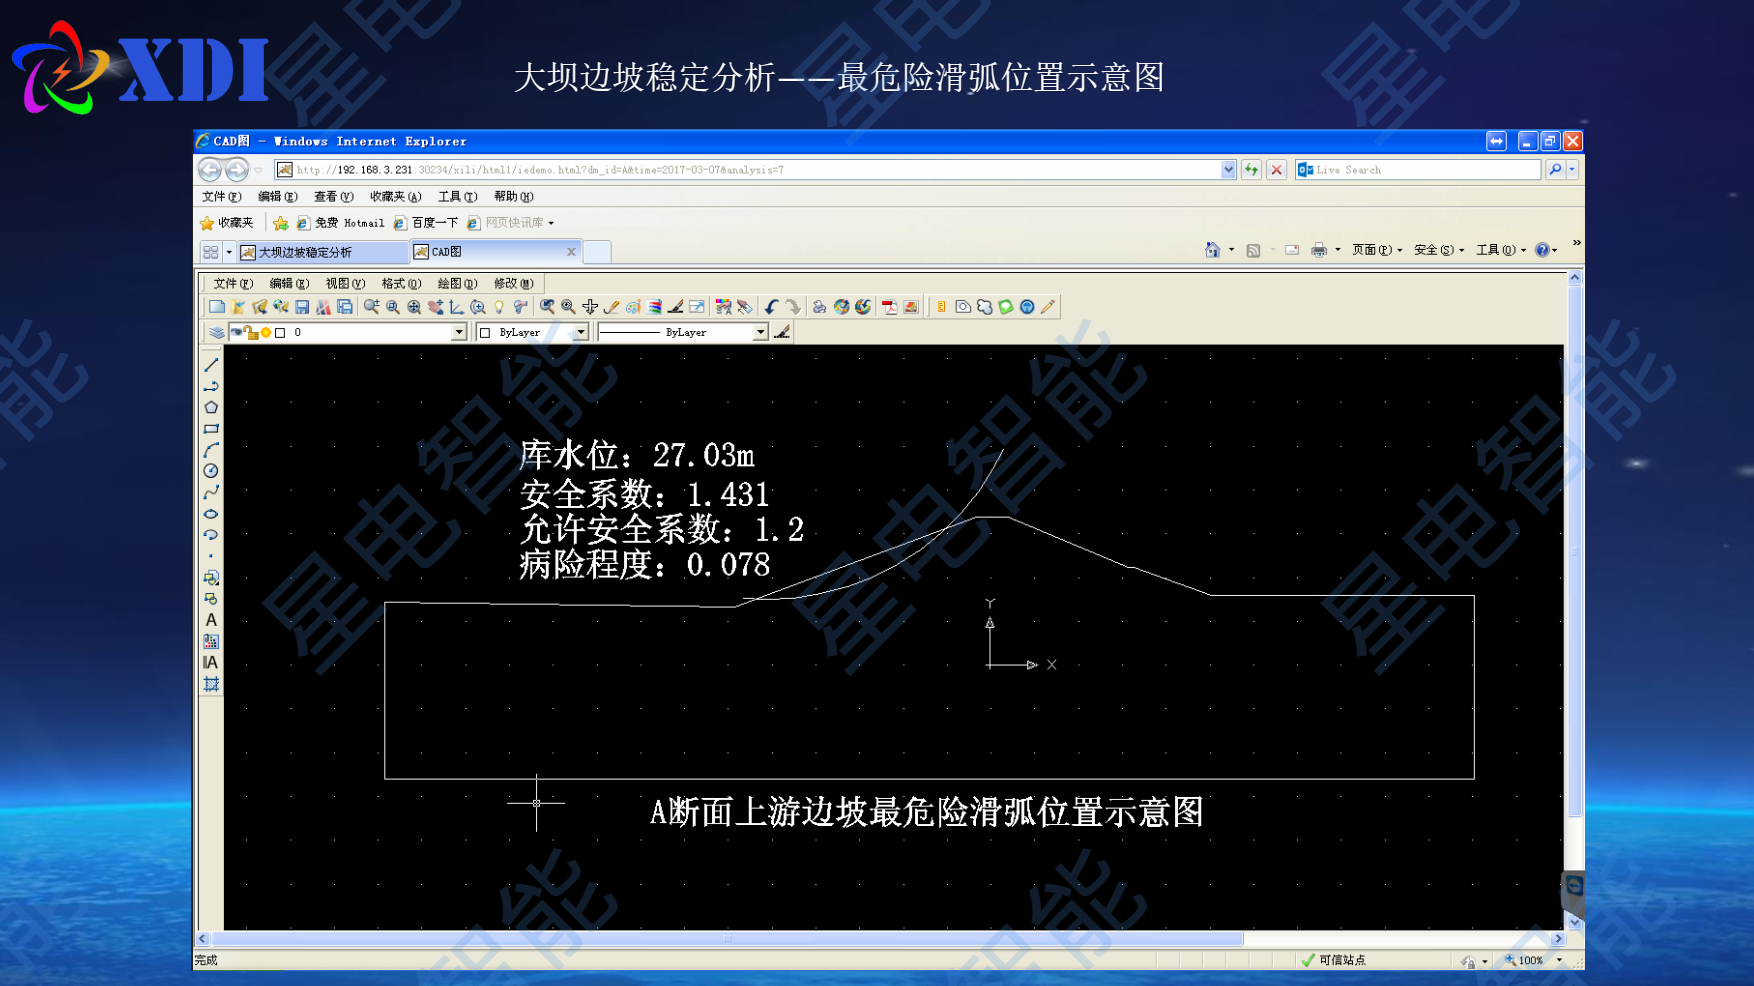Open the 免费 Hotmail favorites link
This screenshot has width=1754, height=986.
point(340,223)
